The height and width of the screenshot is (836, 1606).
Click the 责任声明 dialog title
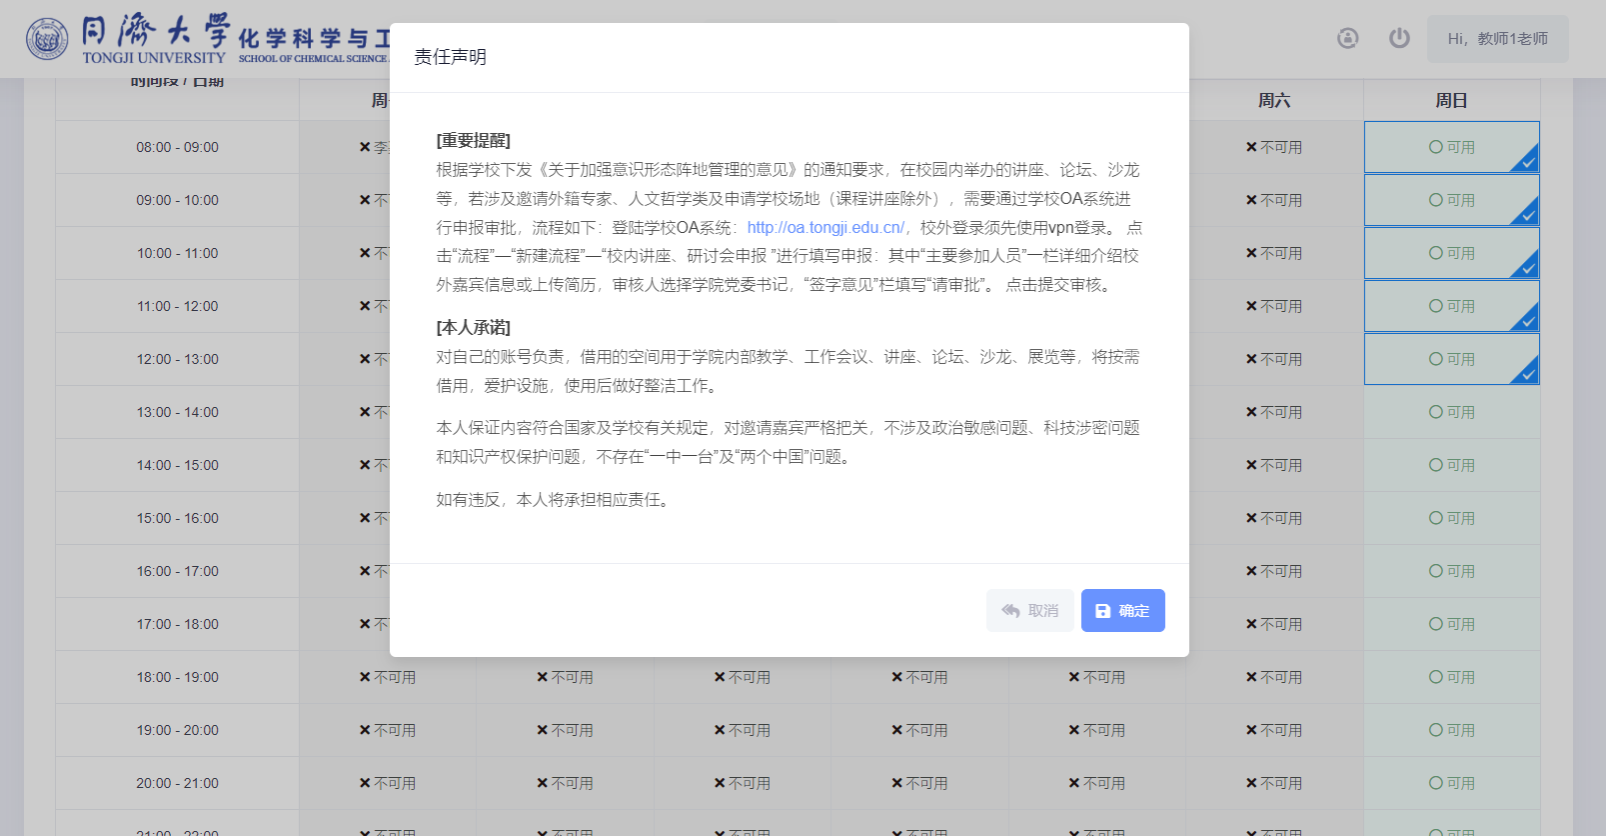click(450, 57)
